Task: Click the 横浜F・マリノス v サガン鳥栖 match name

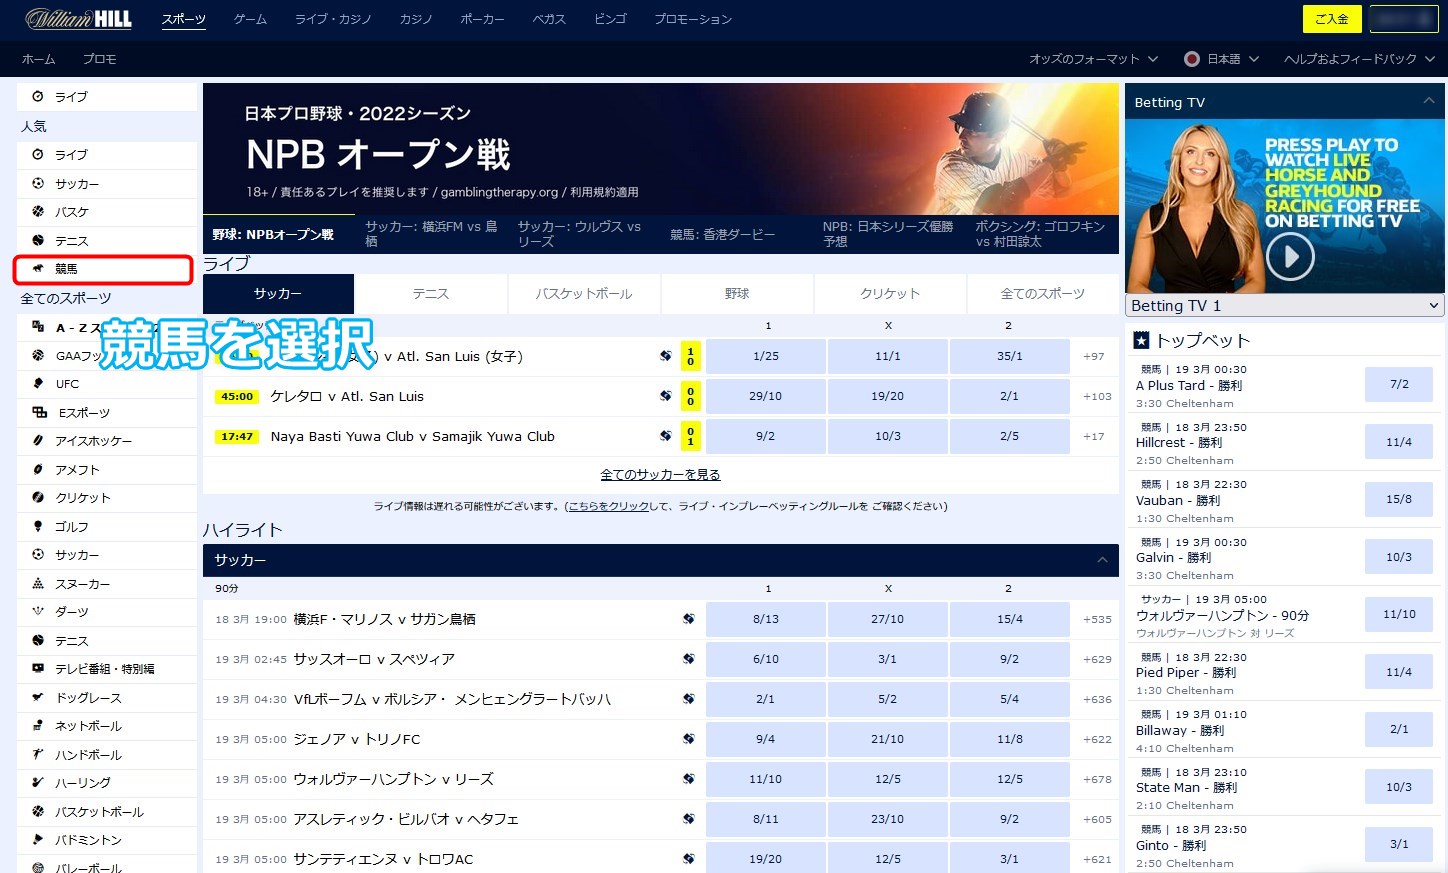Action: pyautogui.click(x=384, y=619)
